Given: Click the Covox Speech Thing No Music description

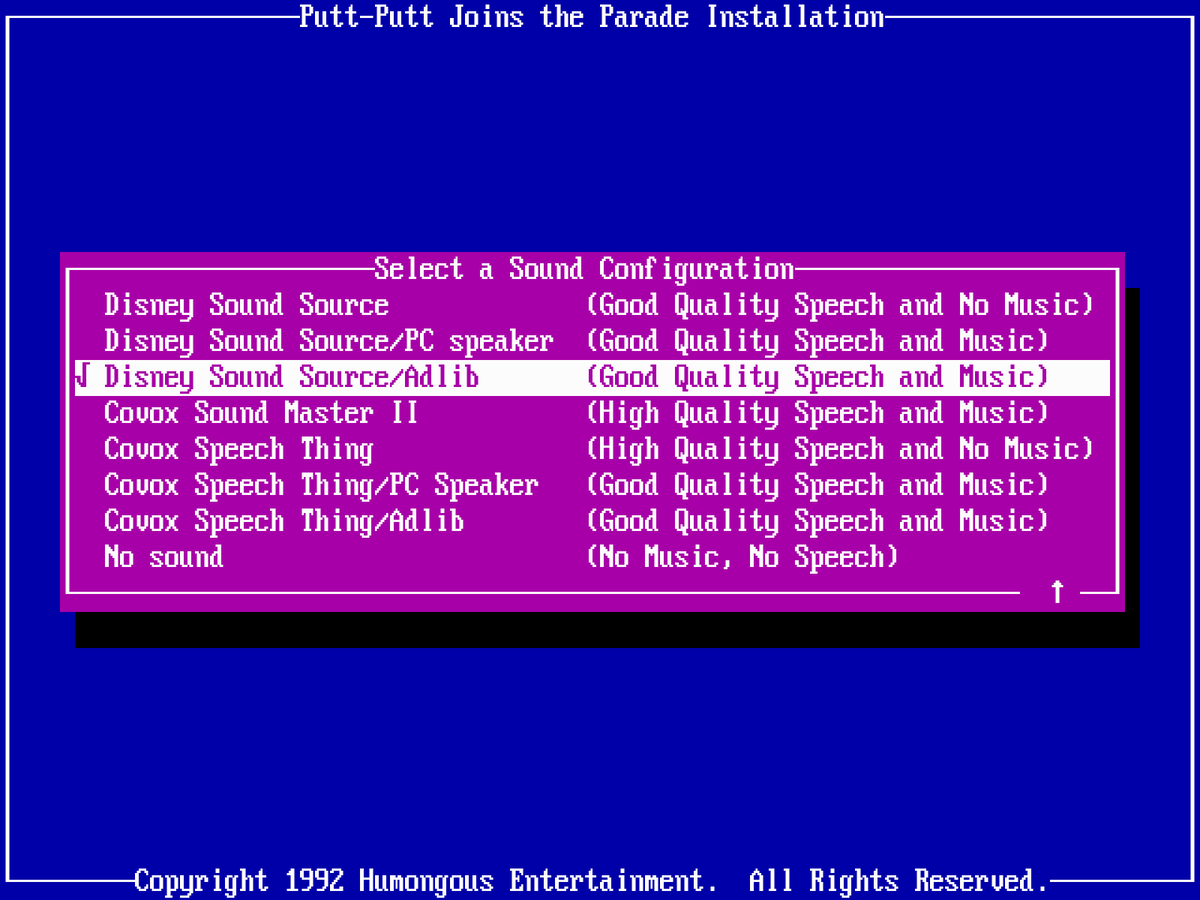Looking at the screenshot, I should pyautogui.click(x=840, y=450).
